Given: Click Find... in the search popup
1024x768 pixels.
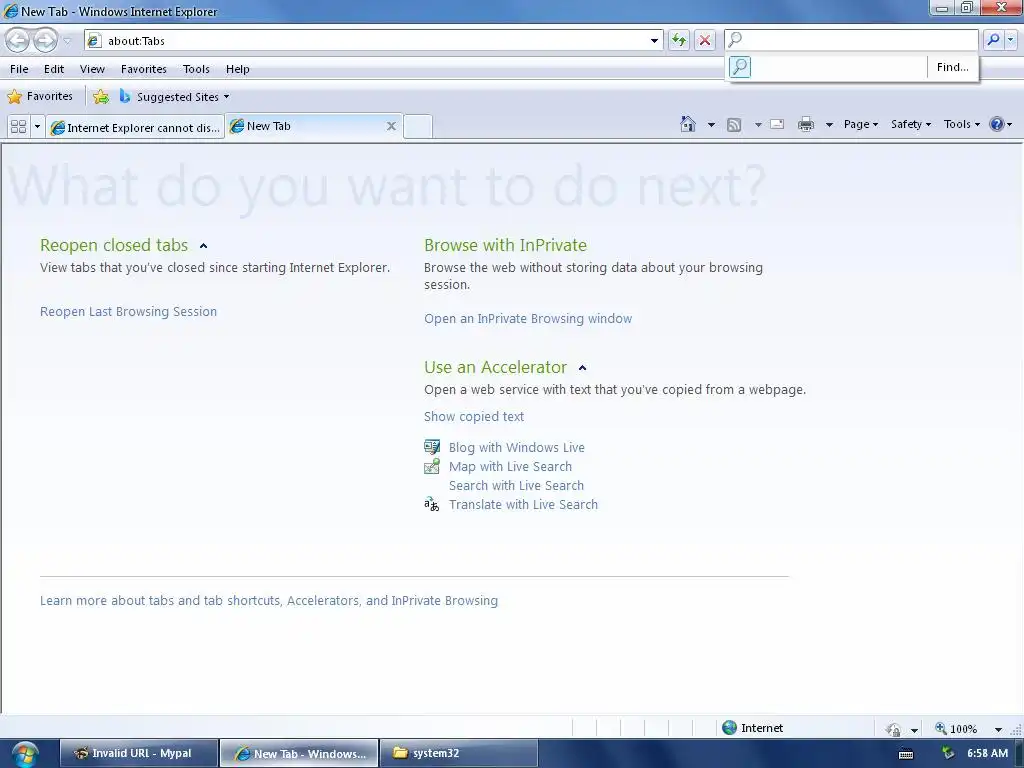Looking at the screenshot, I should [x=952, y=67].
